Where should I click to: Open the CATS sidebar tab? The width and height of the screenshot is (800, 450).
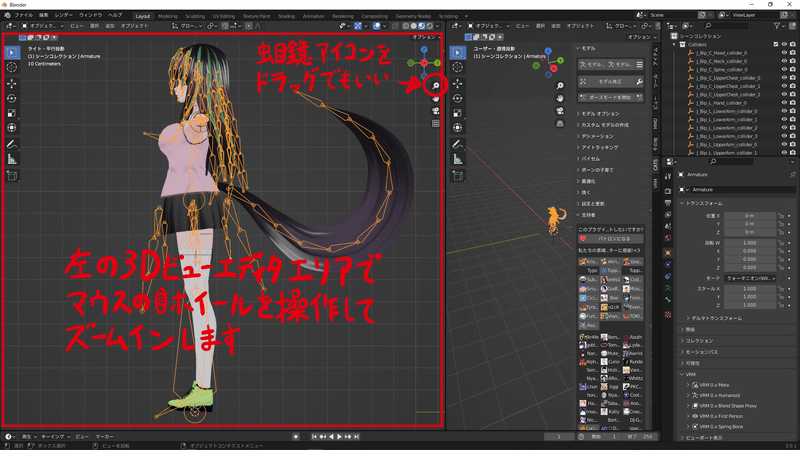click(x=656, y=165)
